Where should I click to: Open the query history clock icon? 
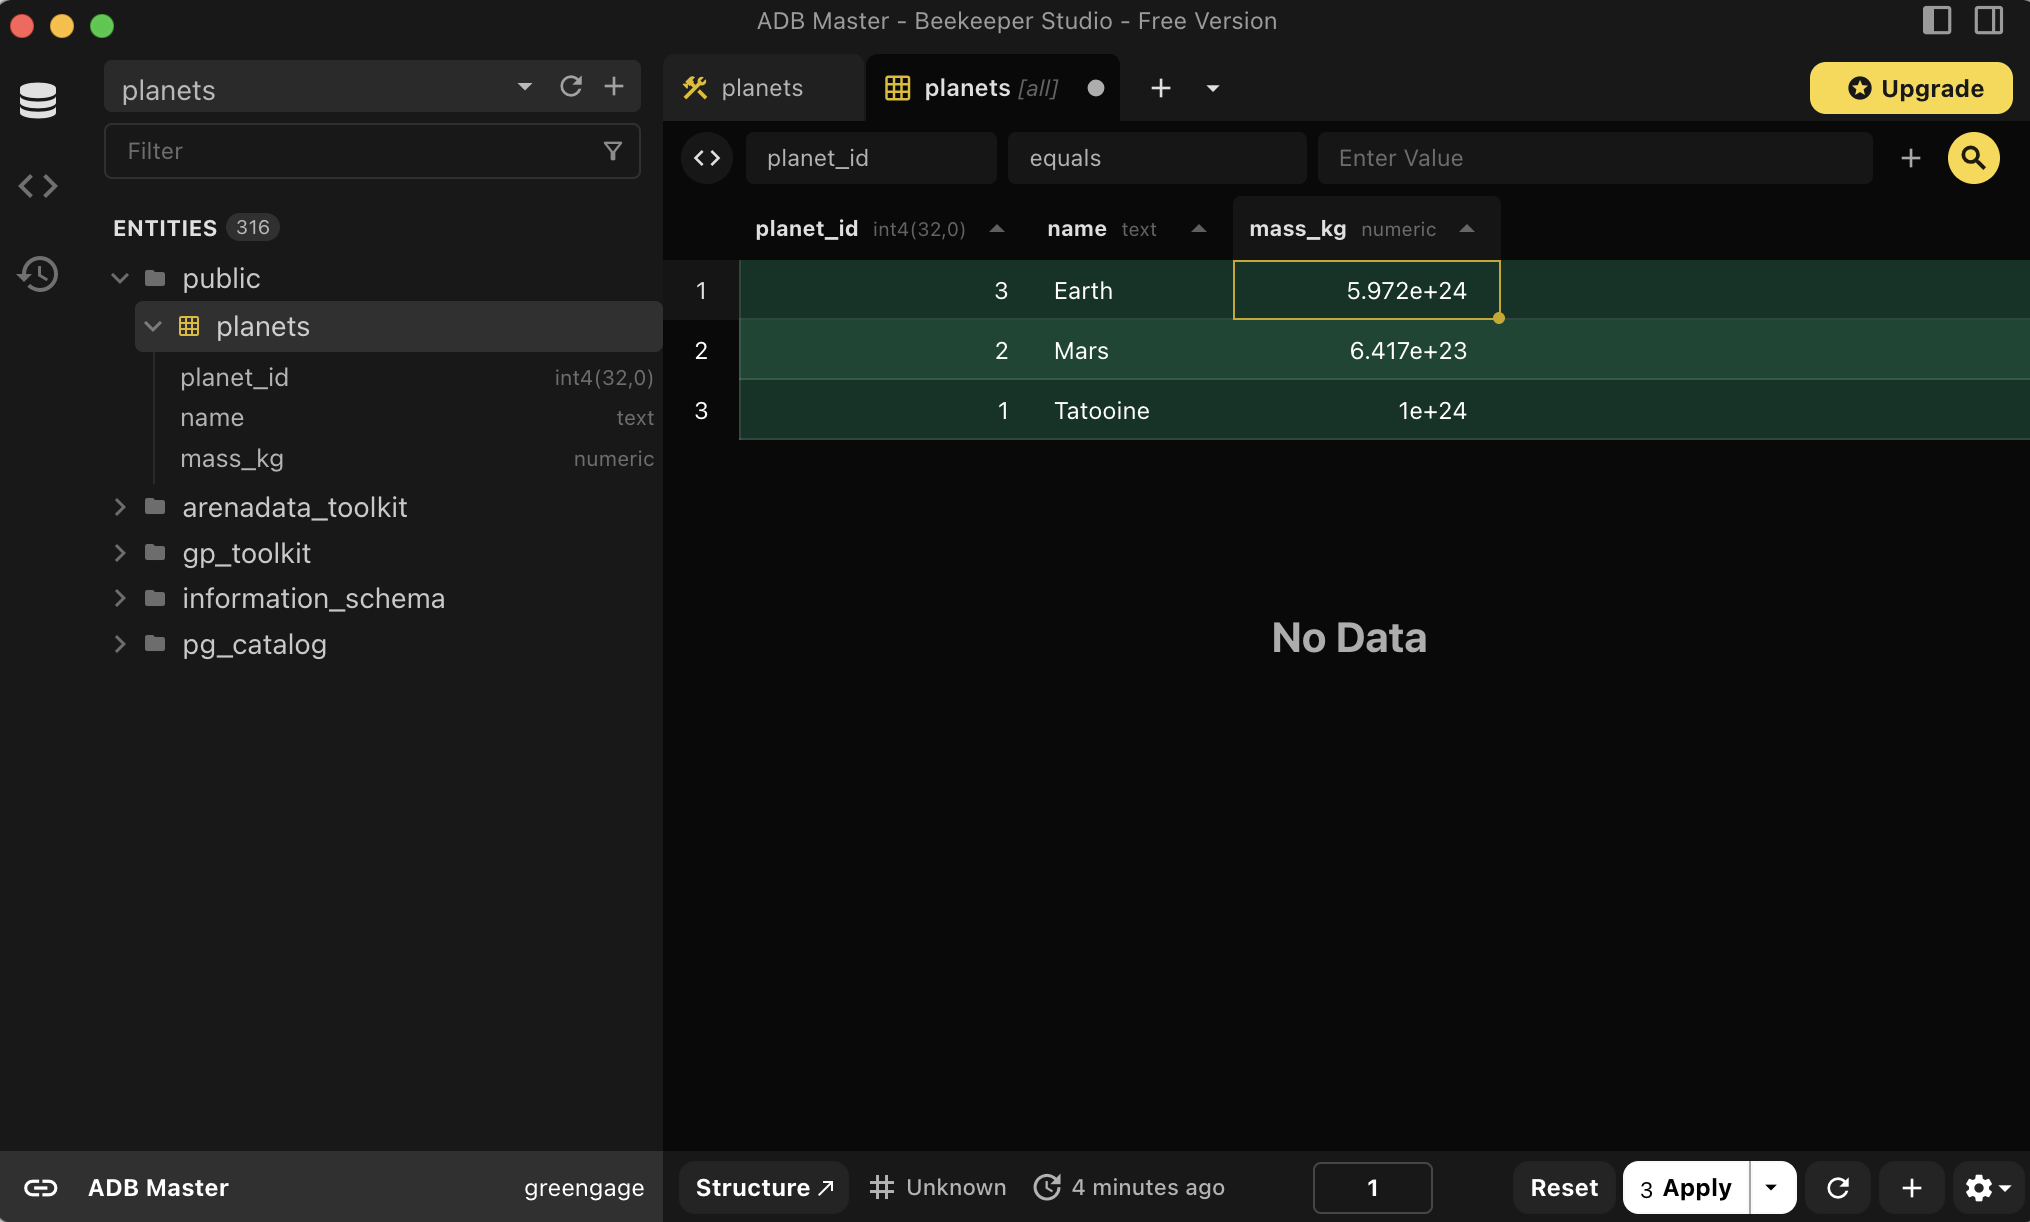point(38,273)
